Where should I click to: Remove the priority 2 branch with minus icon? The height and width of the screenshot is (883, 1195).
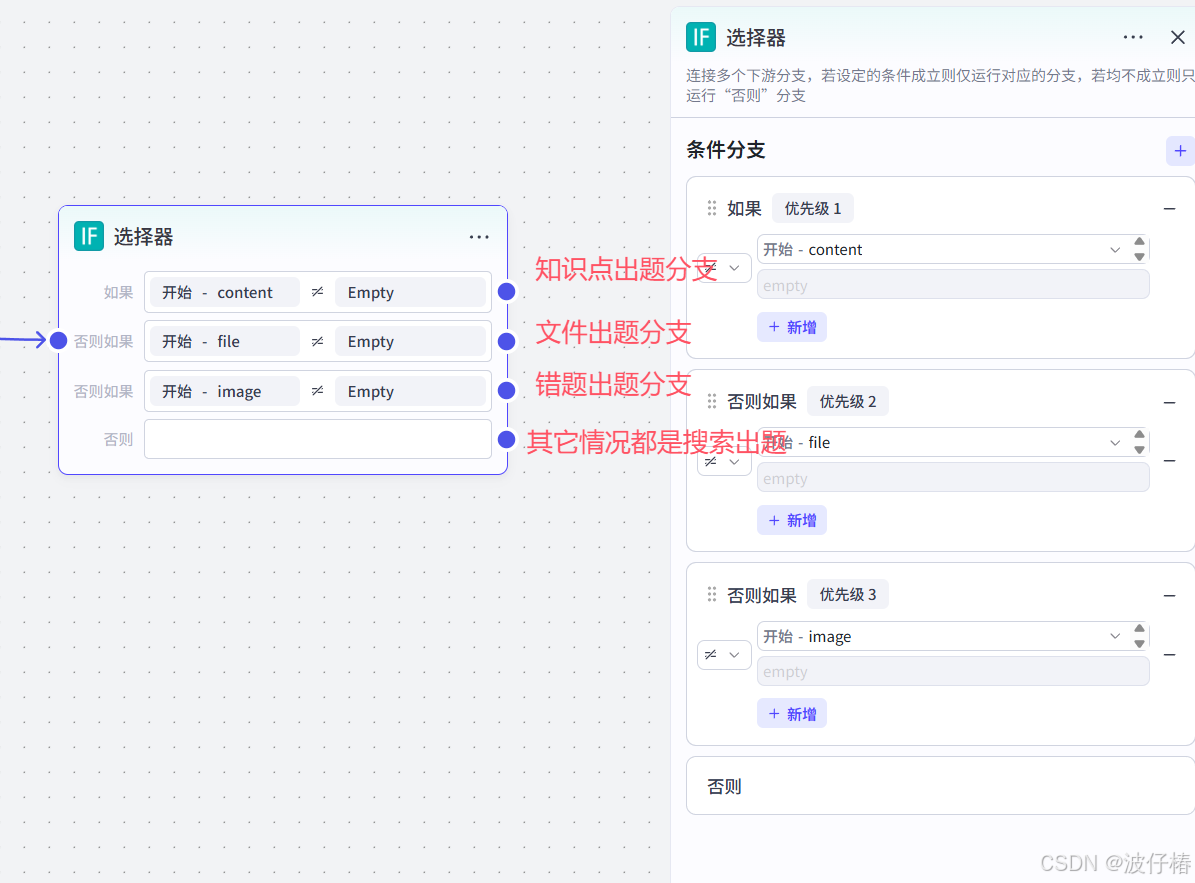coord(1169,402)
